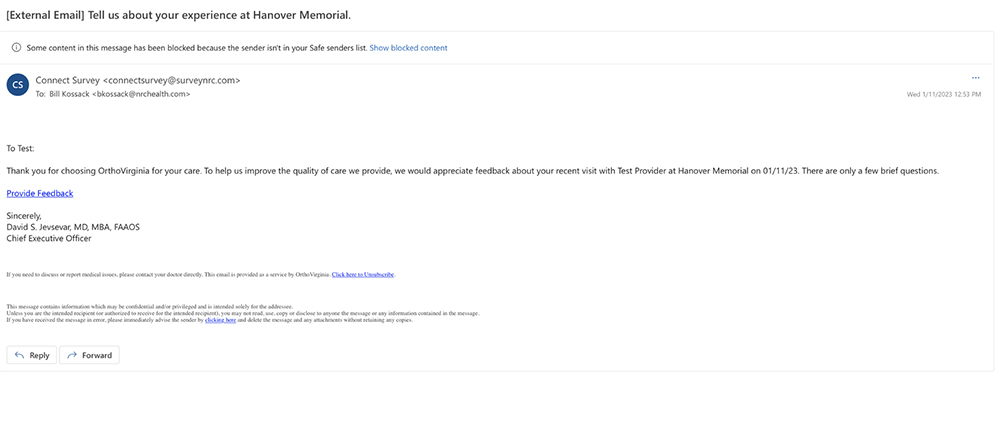Click the Forward button

click(89, 355)
